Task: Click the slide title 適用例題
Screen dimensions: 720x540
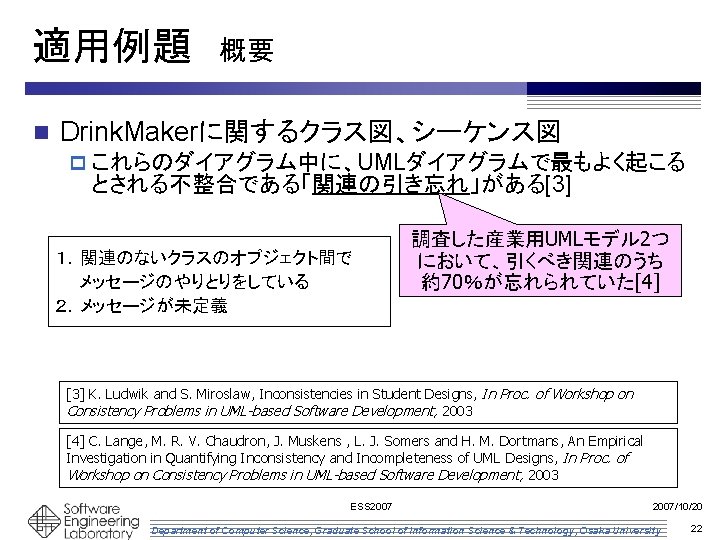Action: tap(112, 45)
